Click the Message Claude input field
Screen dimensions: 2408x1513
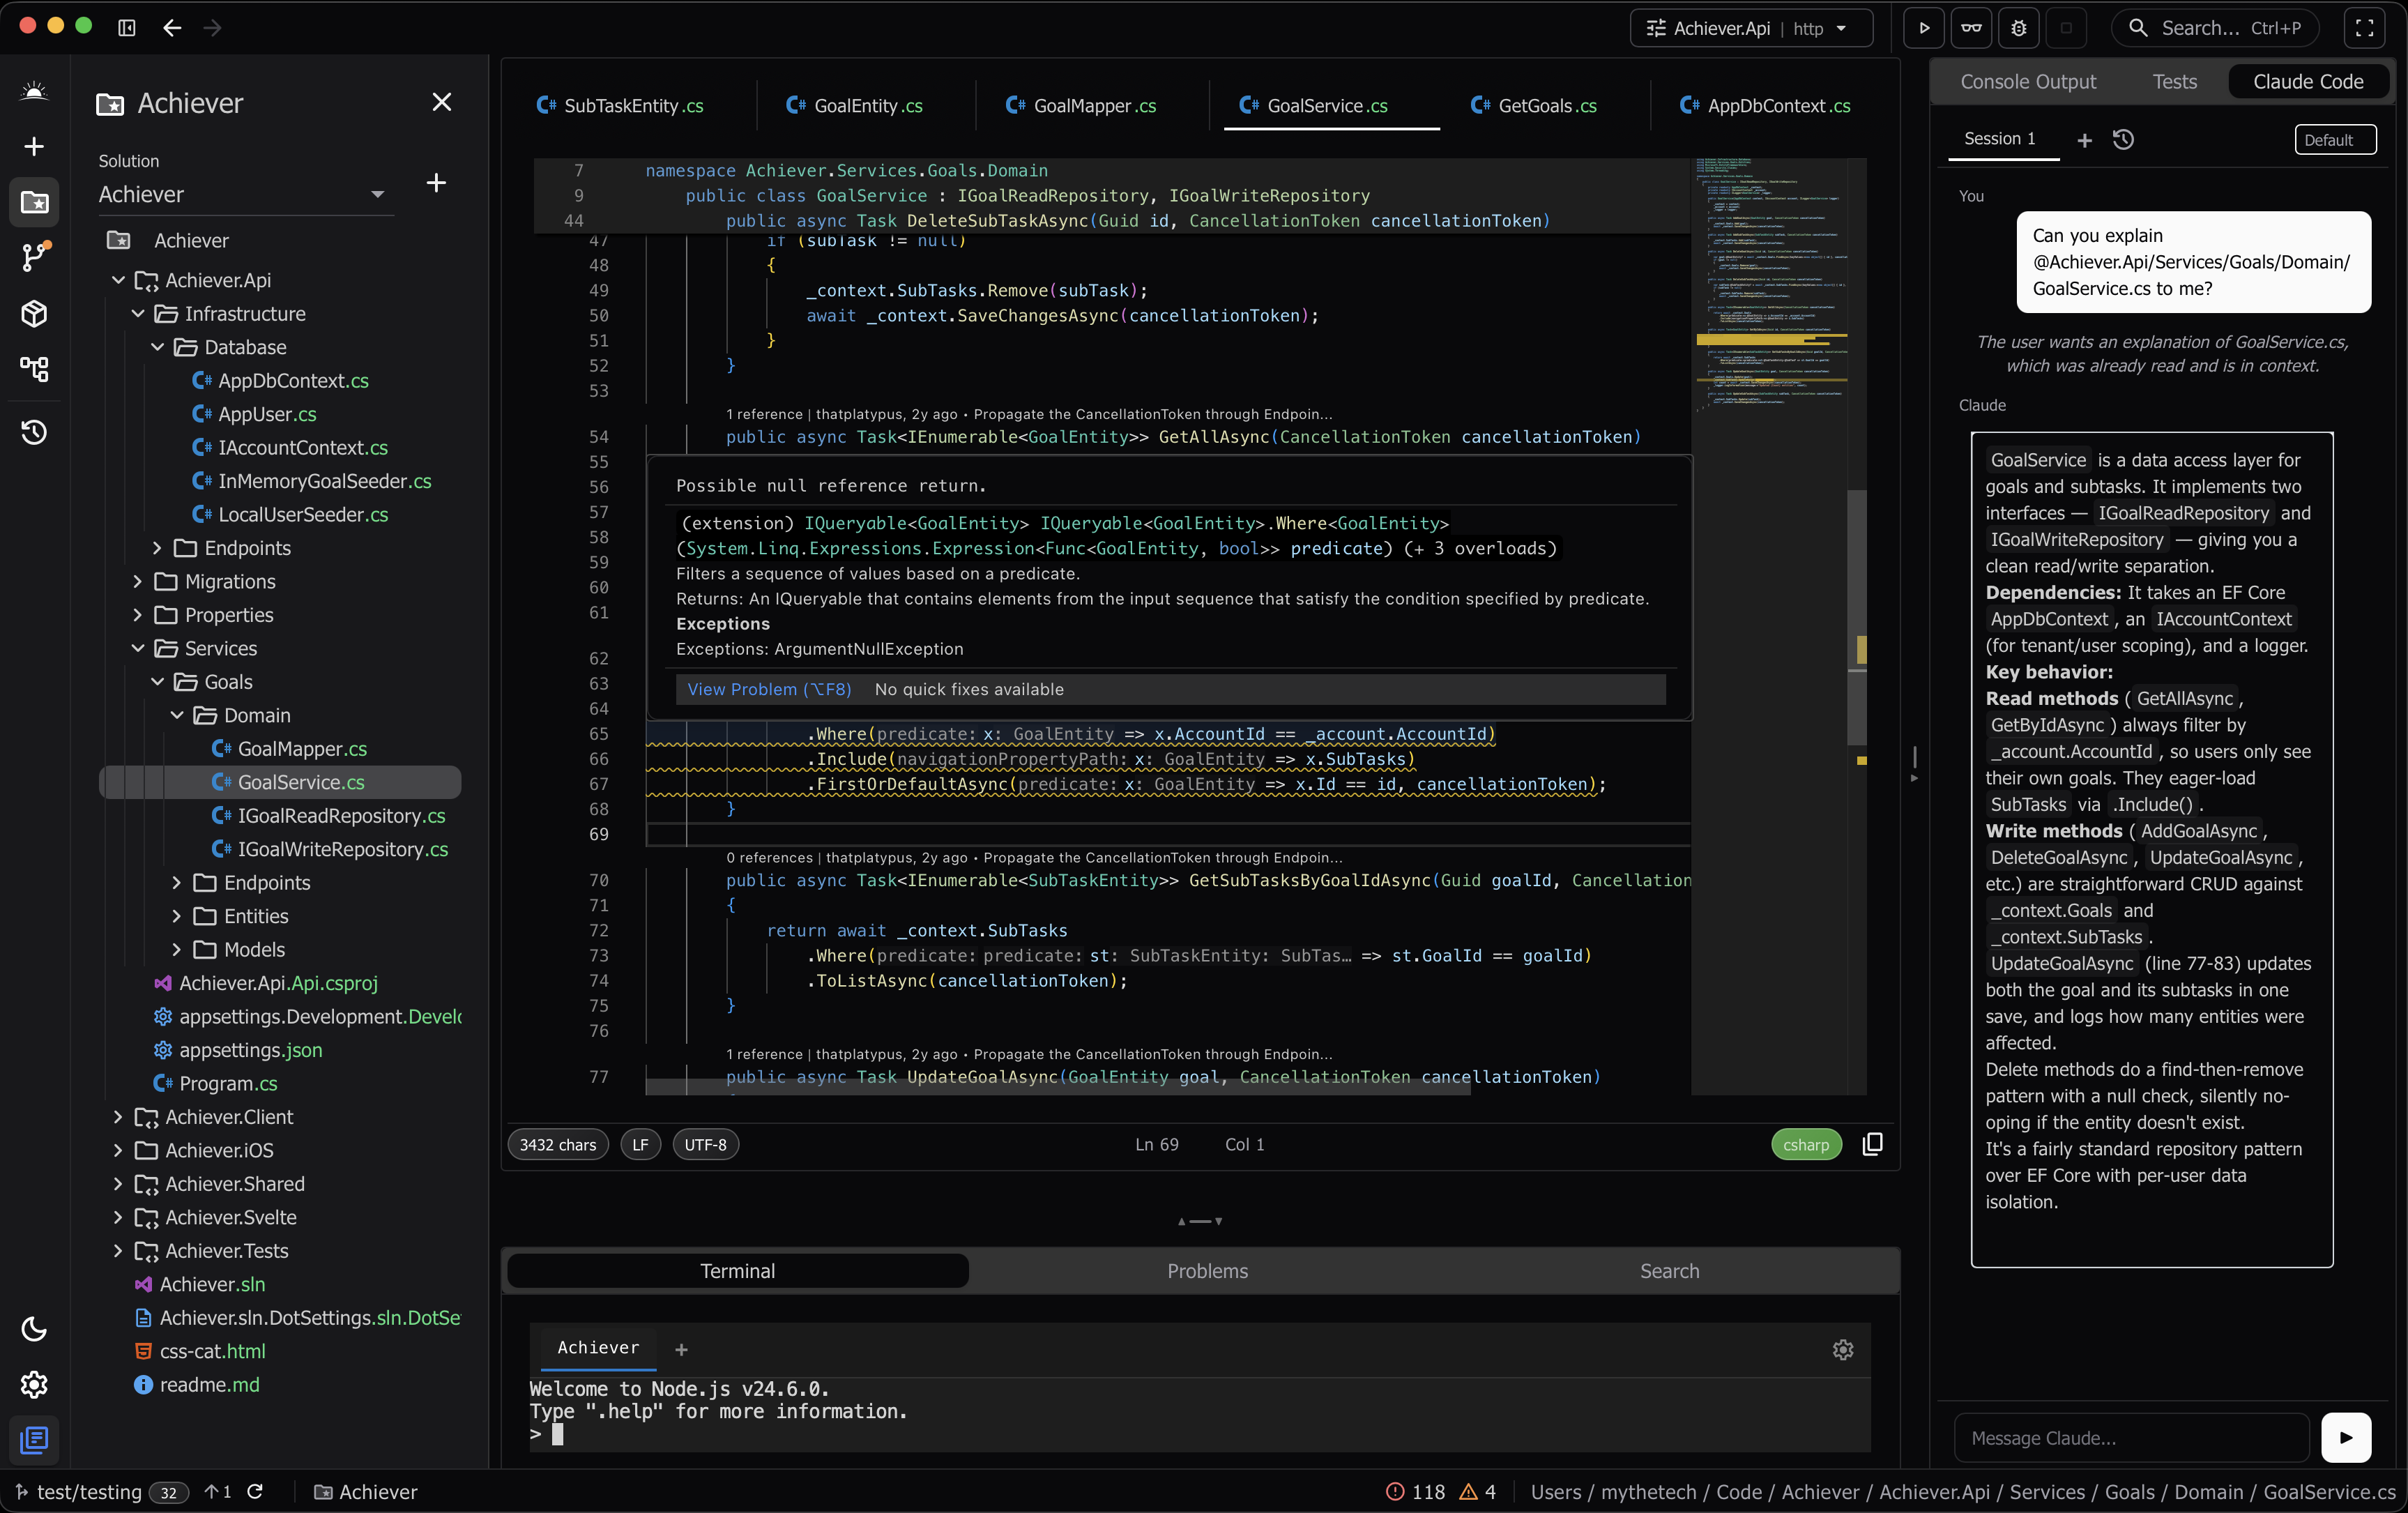[2131, 1437]
